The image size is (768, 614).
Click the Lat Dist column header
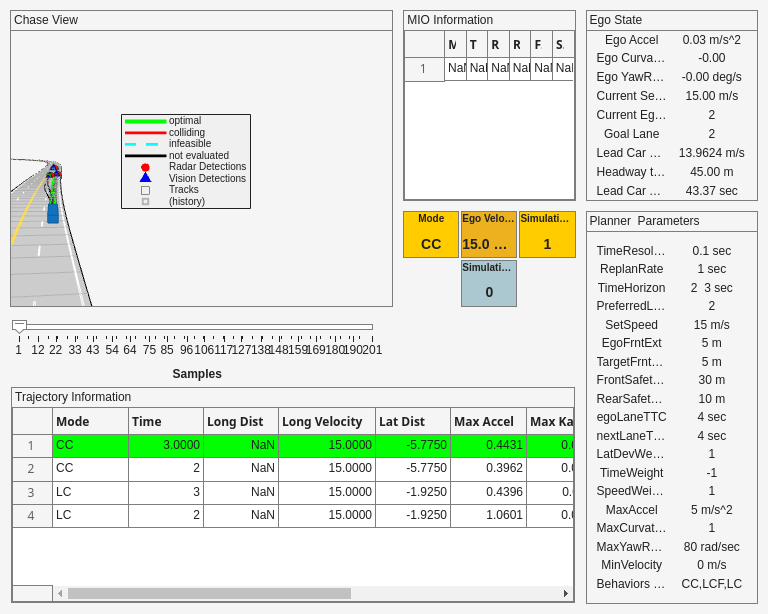click(x=412, y=422)
